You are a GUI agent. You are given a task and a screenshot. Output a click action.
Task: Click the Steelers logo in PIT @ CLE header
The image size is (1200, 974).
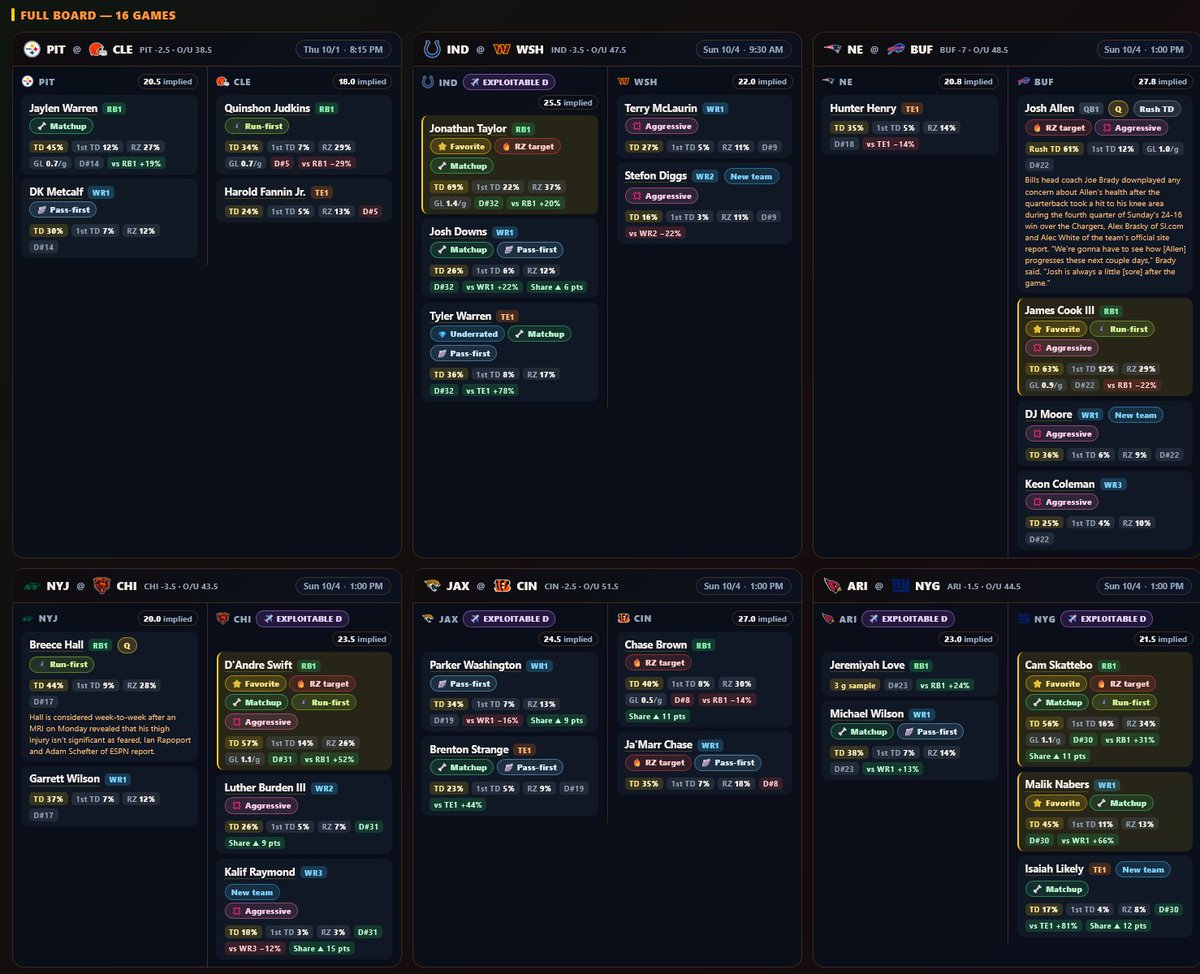[x=32, y=49]
